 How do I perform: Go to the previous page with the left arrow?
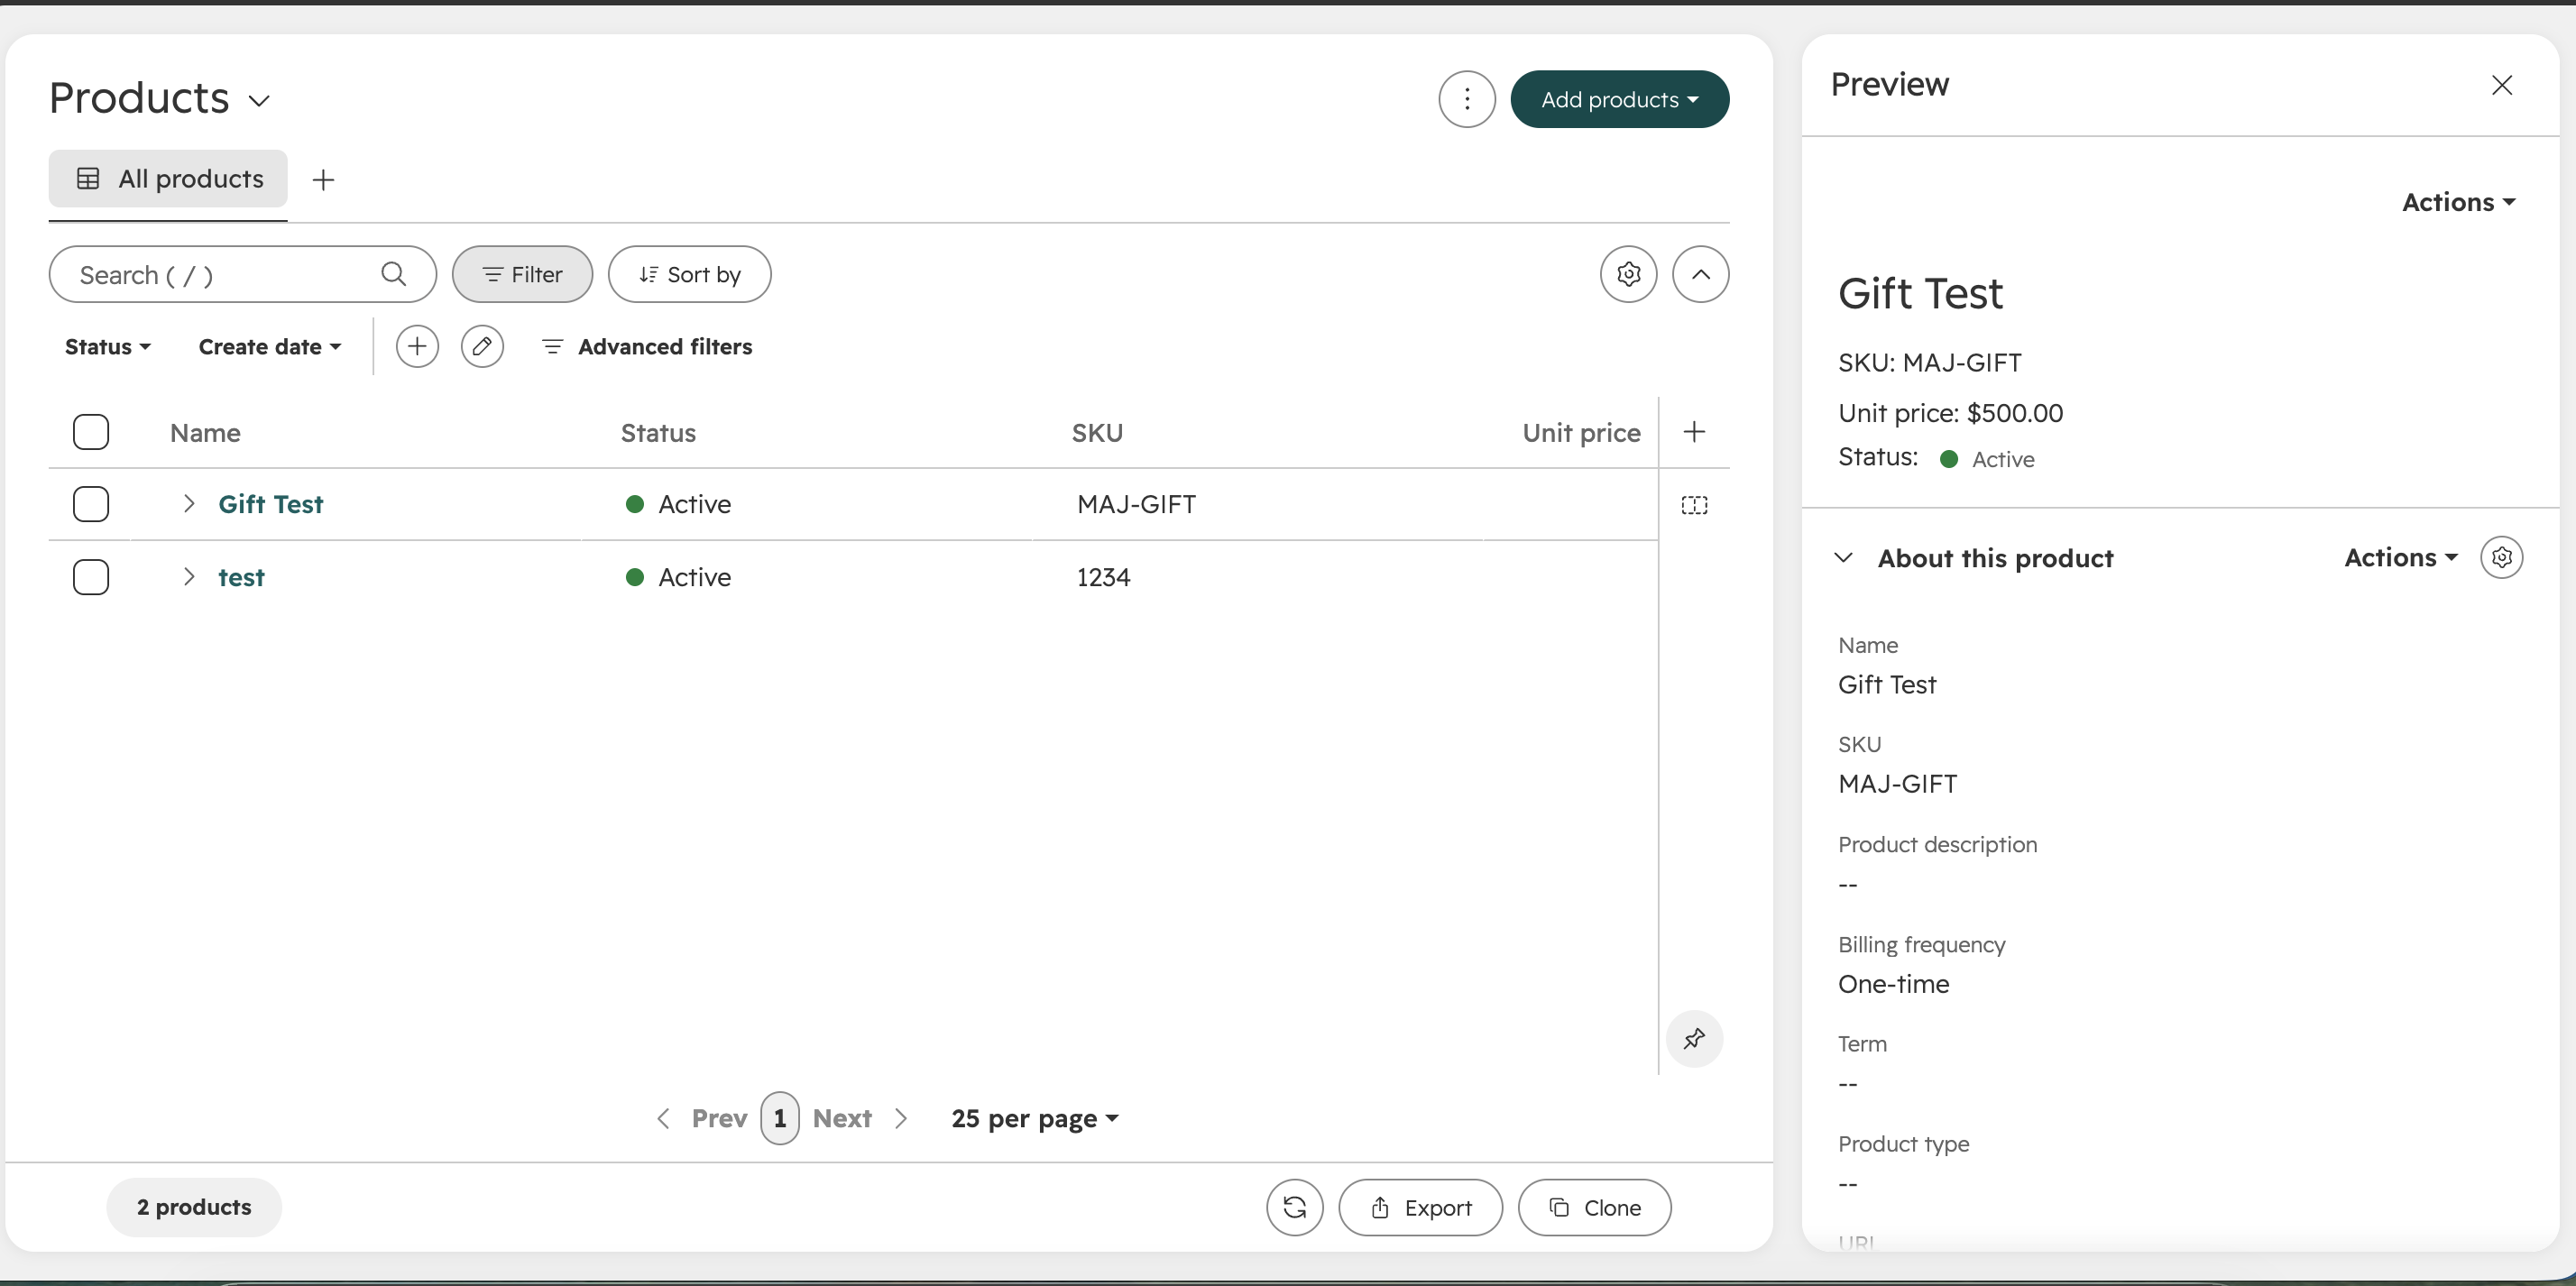pyautogui.click(x=663, y=1118)
